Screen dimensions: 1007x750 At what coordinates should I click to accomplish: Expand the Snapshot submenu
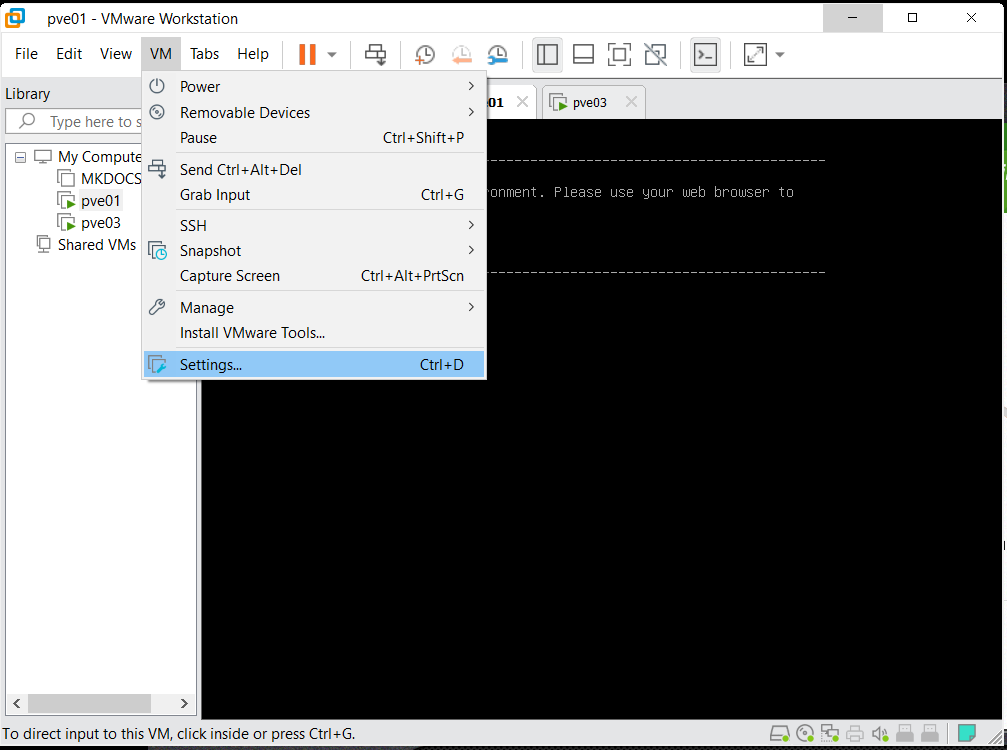314,250
